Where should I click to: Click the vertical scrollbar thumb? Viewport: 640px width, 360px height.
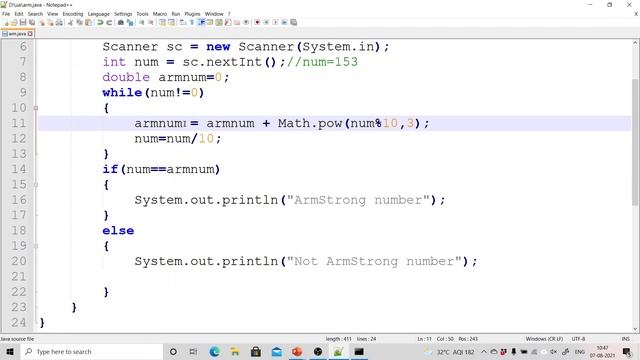click(x=636, y=142)
